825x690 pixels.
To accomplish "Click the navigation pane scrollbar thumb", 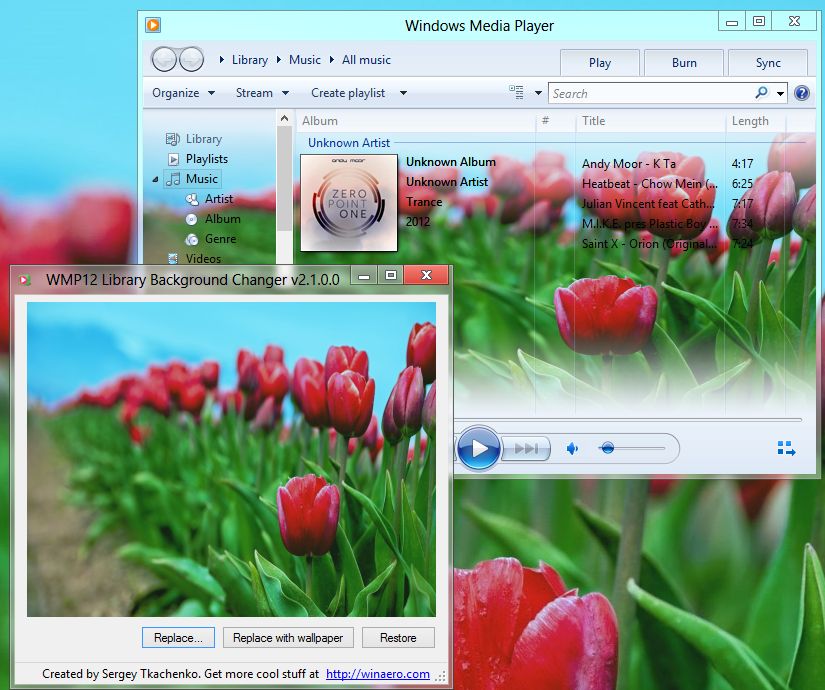I will (x=285, y=179).
